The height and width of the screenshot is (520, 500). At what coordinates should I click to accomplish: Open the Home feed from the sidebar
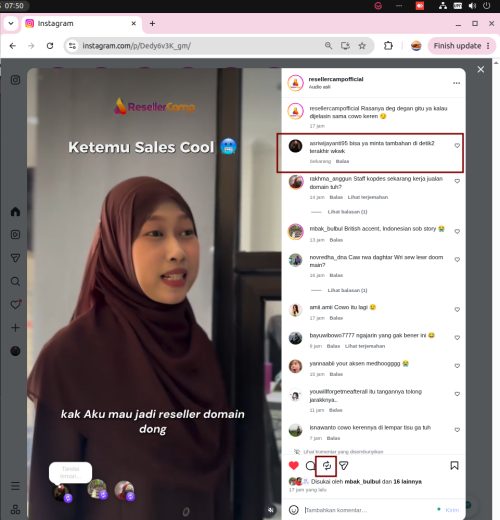click(15, 212)
